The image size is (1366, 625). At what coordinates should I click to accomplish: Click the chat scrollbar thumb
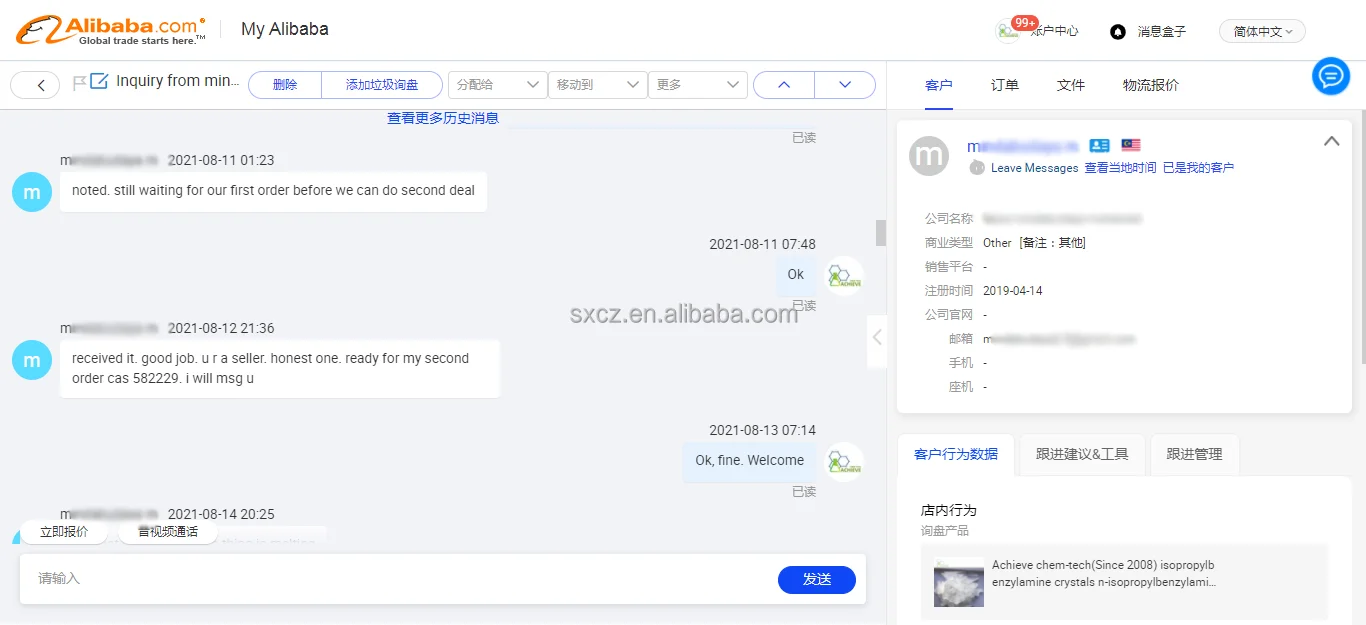(x=881, y=233)
